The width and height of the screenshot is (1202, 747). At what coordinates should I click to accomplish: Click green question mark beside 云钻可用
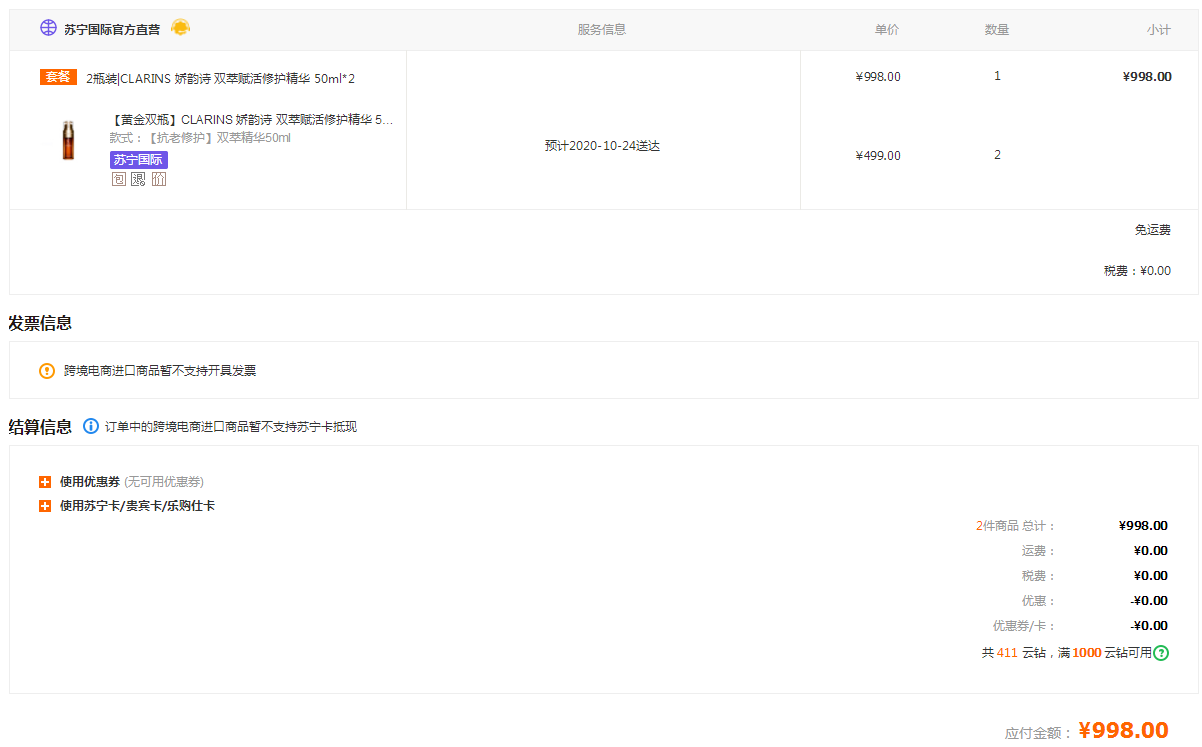tap(1161, 653)
